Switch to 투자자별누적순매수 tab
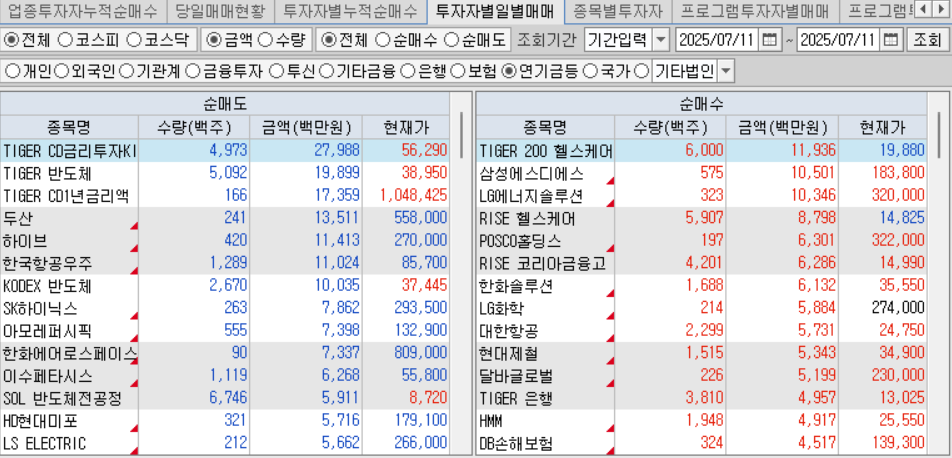 [x=350, y=10]
